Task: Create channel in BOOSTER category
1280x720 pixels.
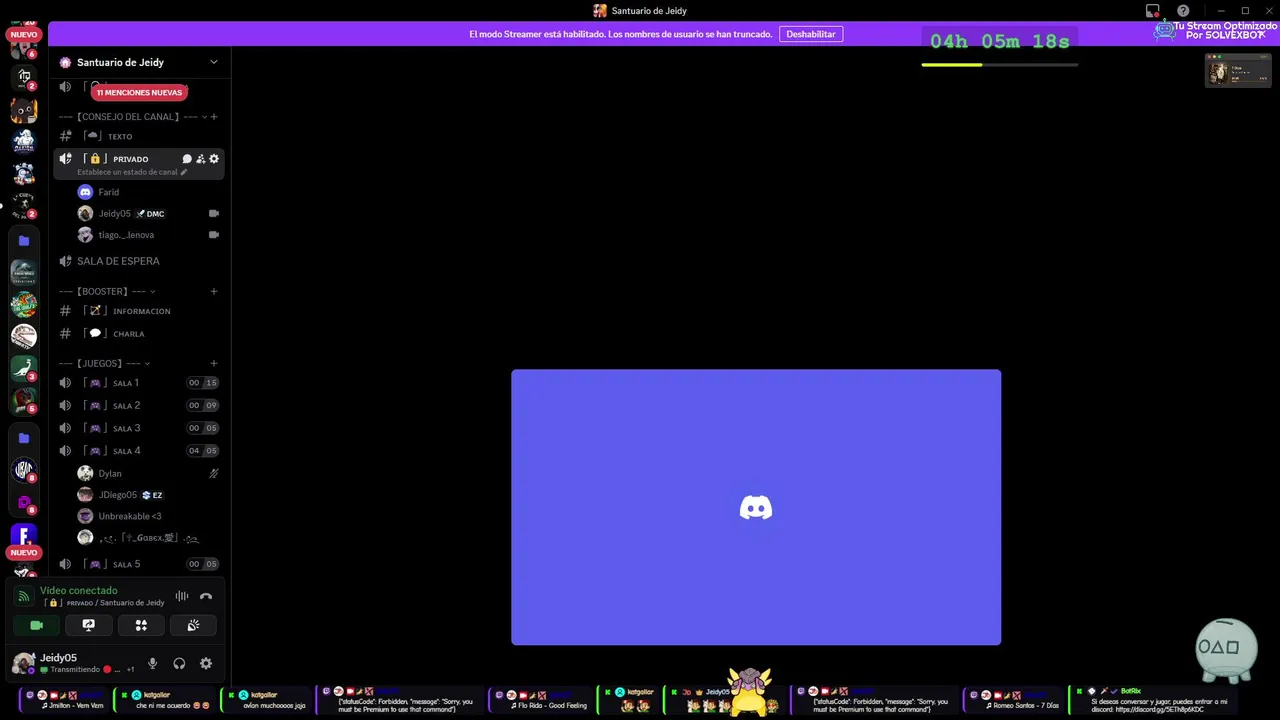Action: coord(214,291)
